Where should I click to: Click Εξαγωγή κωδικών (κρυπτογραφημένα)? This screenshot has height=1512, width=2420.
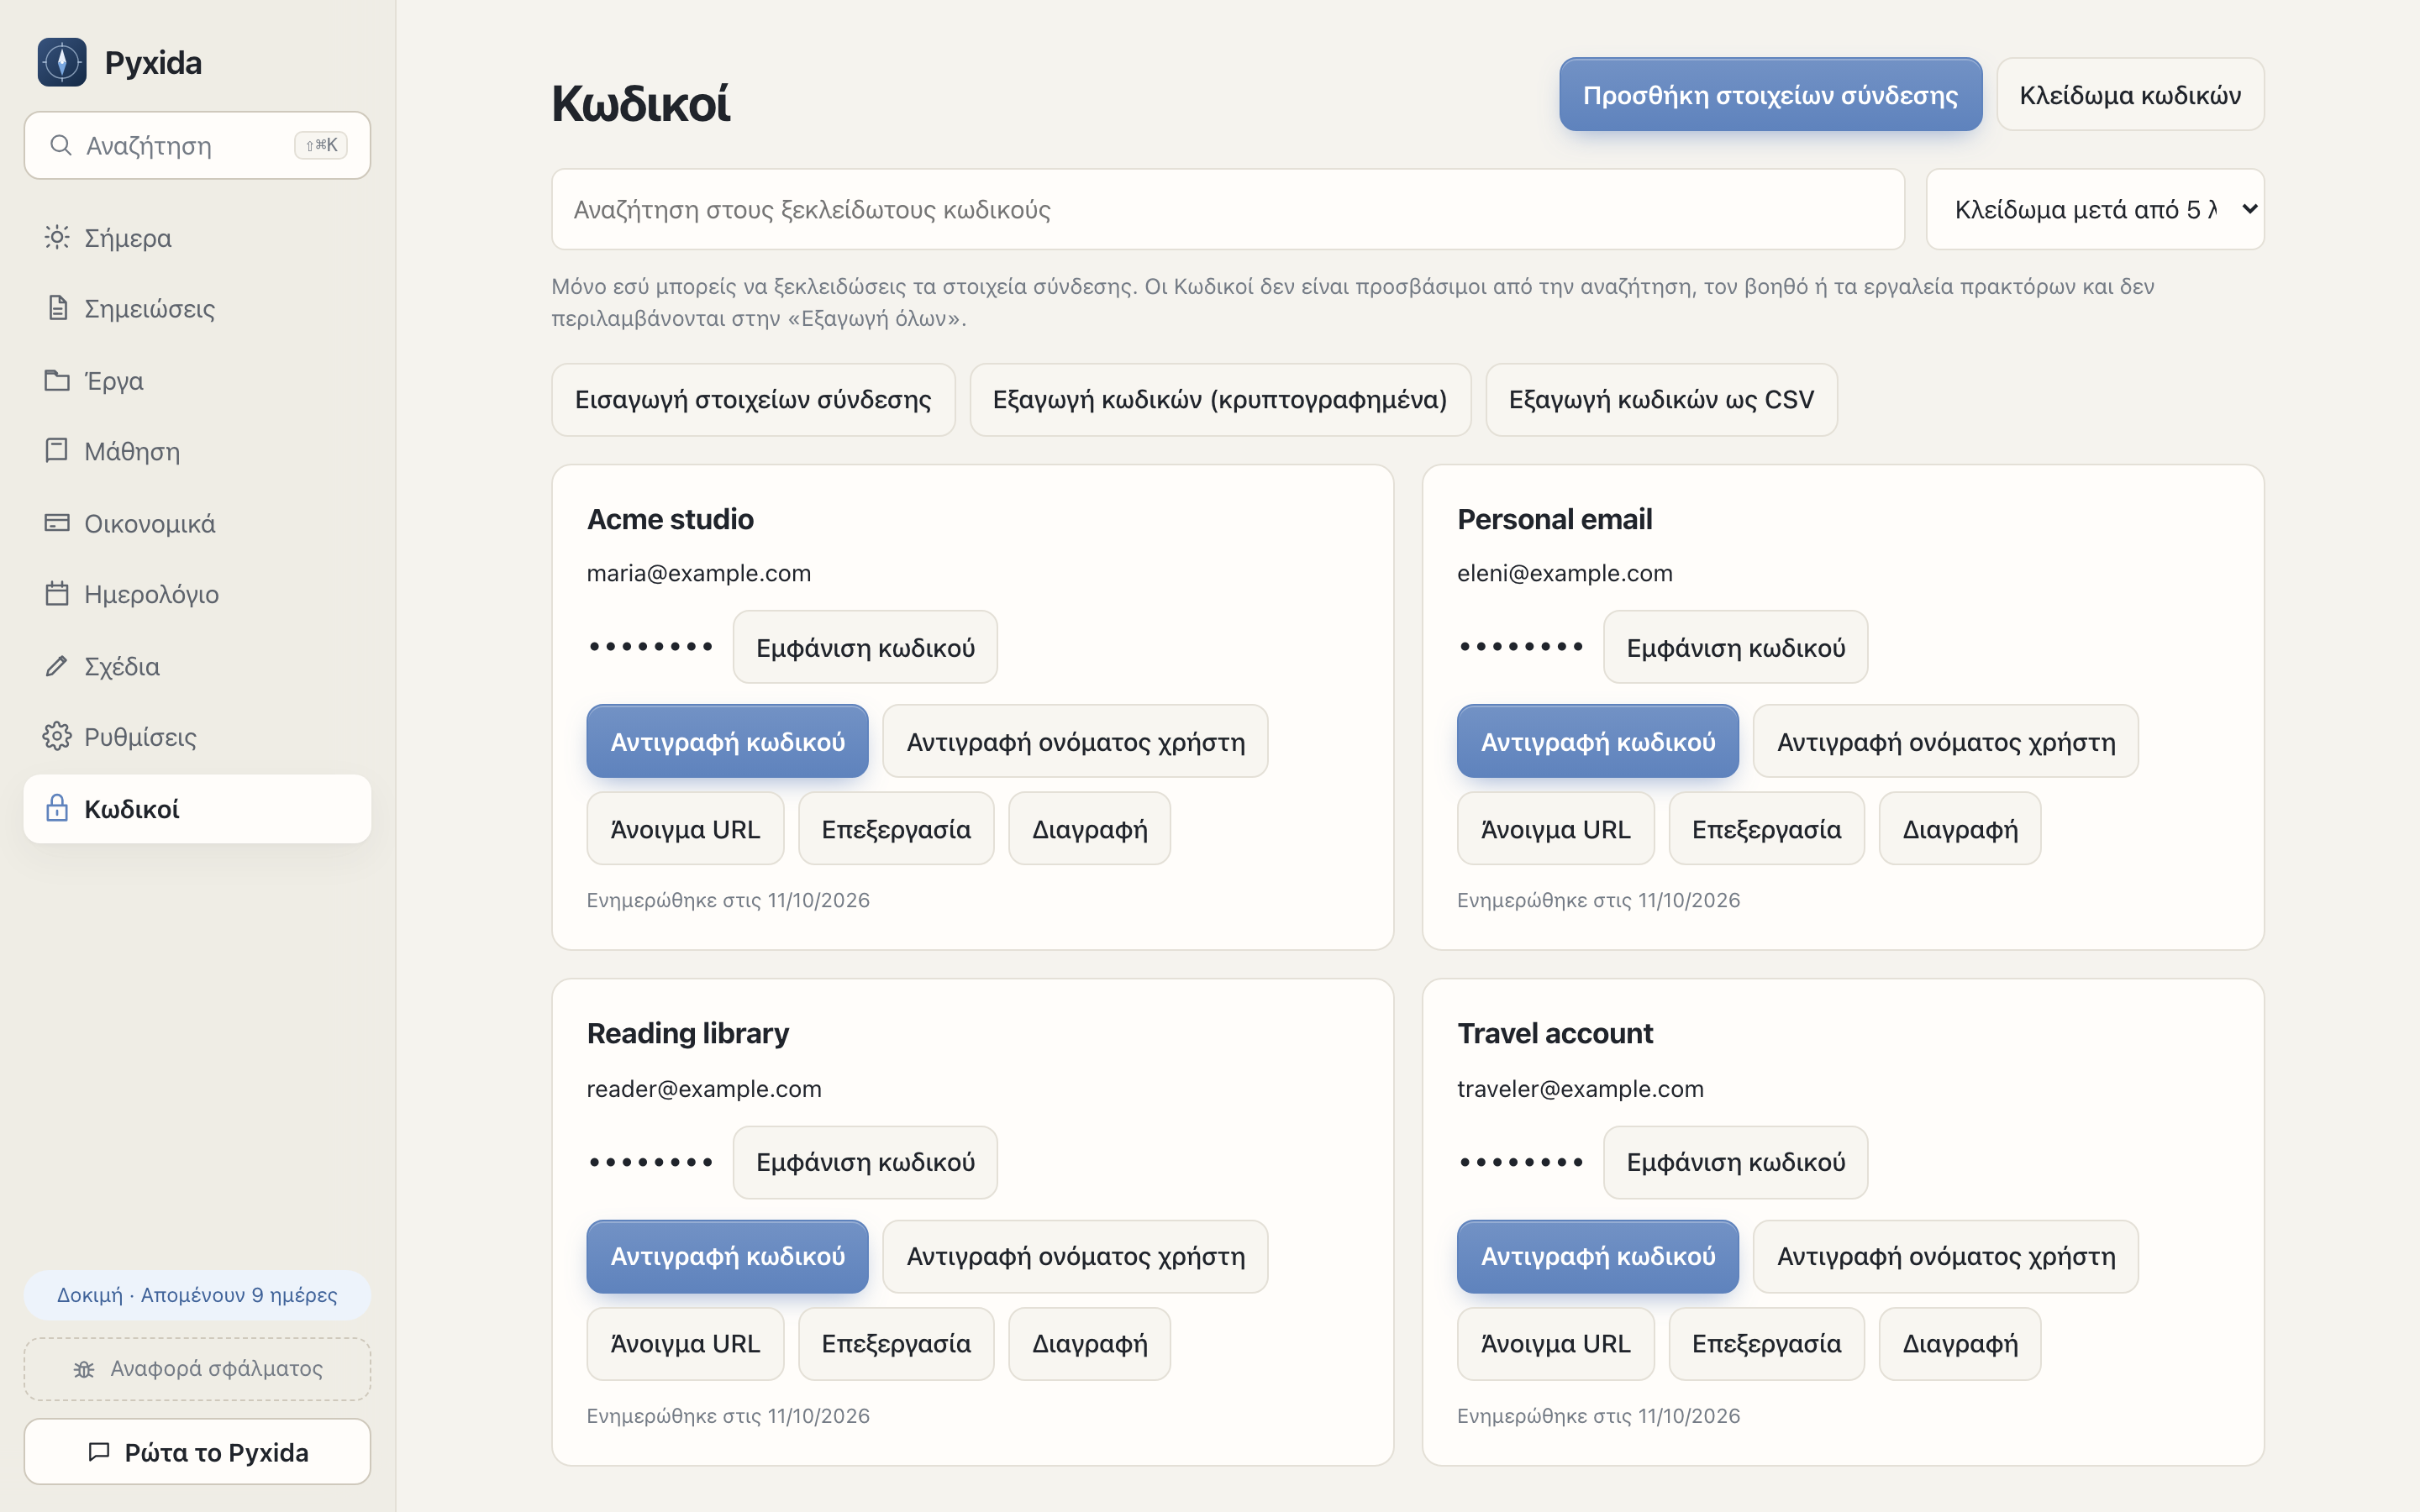pos(1220,399)
